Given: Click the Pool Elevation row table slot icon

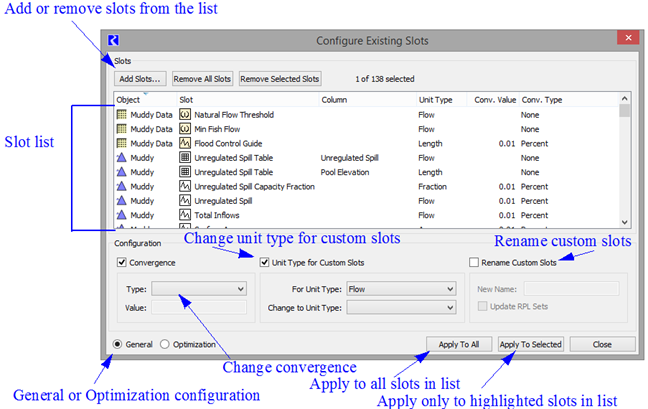Looking at the screenshot, I should 185,172.
